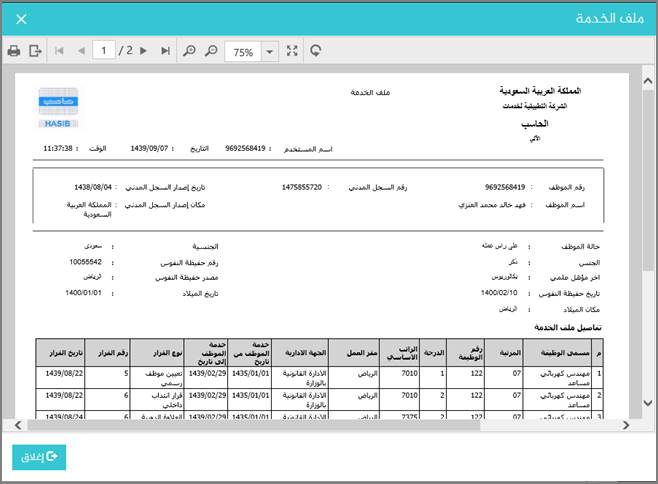The width and height of the screenshot is (658, 484).
Task: Click the تاريخ القرار column header
Action: tap(60, 353)
